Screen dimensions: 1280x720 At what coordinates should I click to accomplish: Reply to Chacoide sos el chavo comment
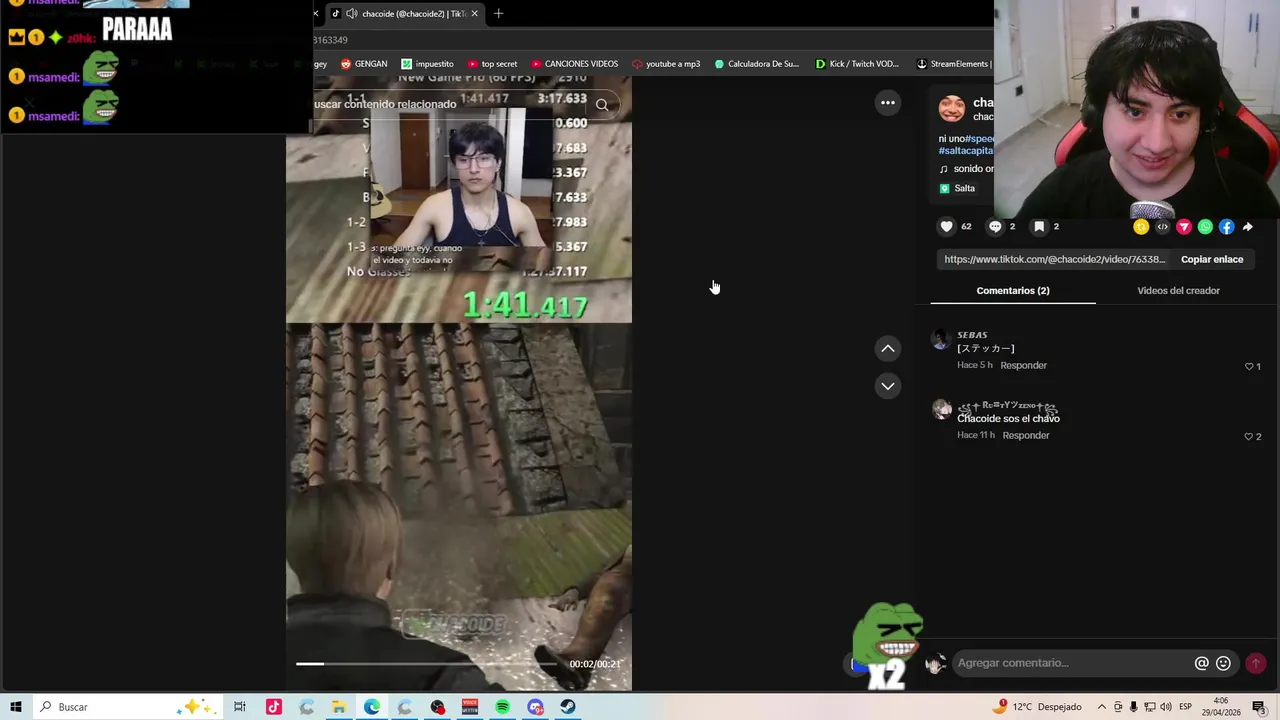click(x=1026, y=435)
